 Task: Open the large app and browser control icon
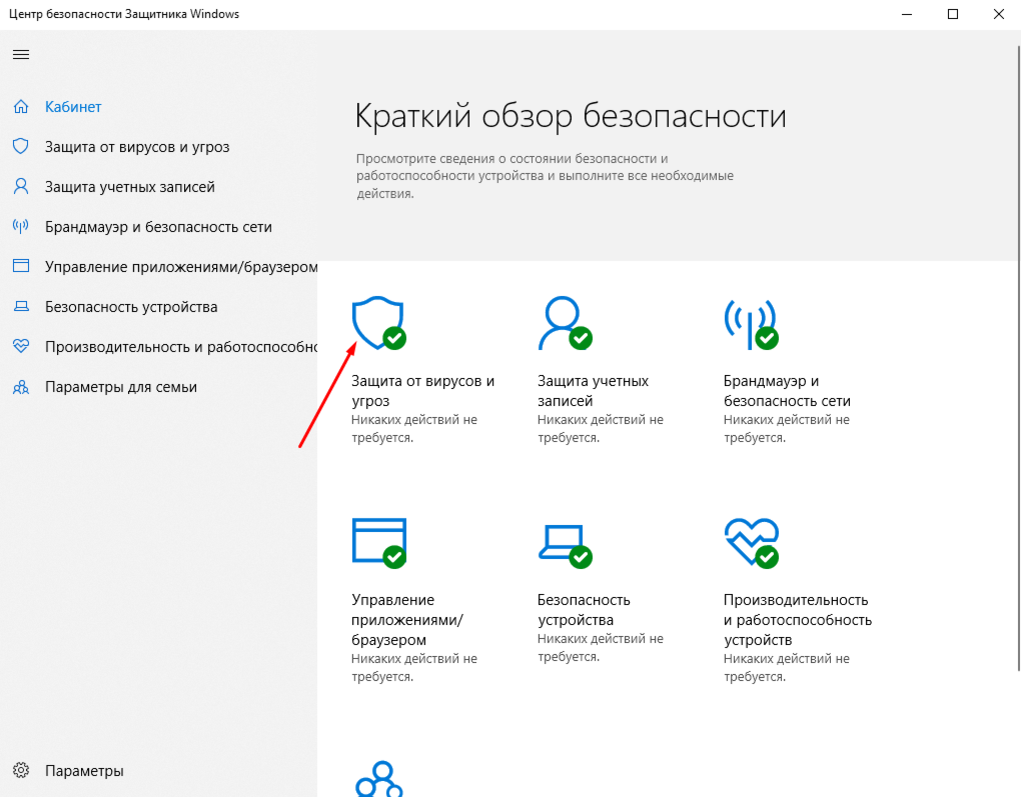coord(379,543)
